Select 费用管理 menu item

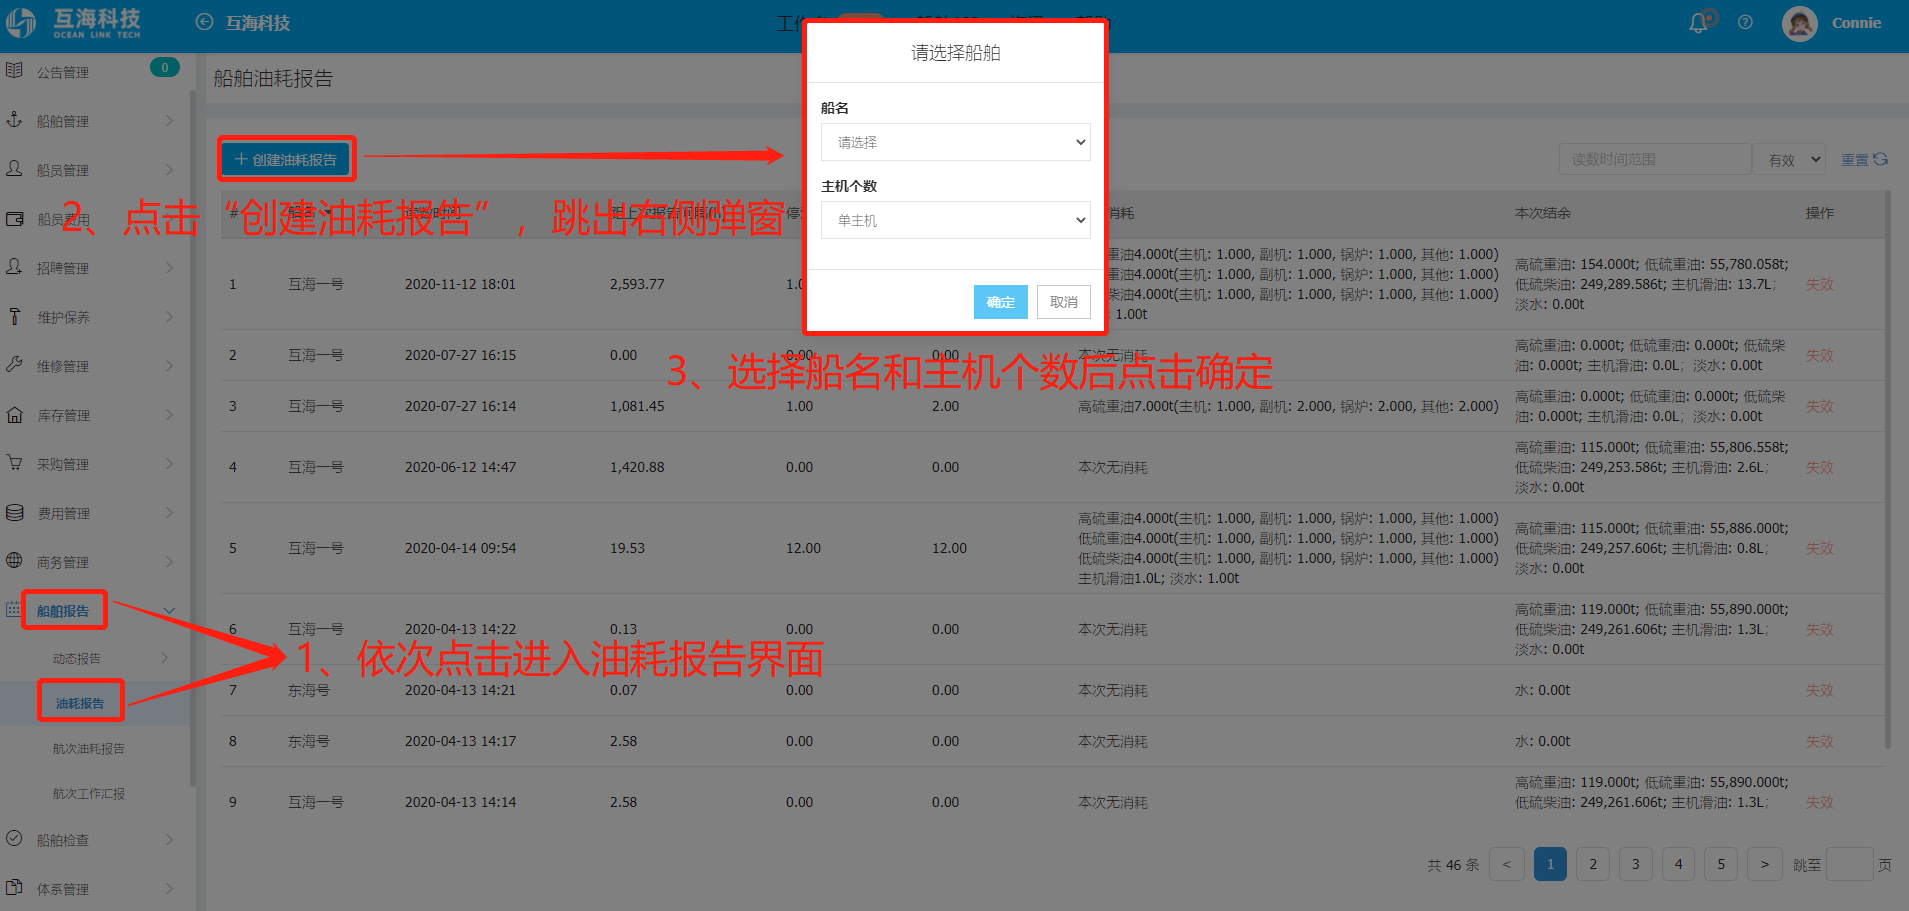63,513
